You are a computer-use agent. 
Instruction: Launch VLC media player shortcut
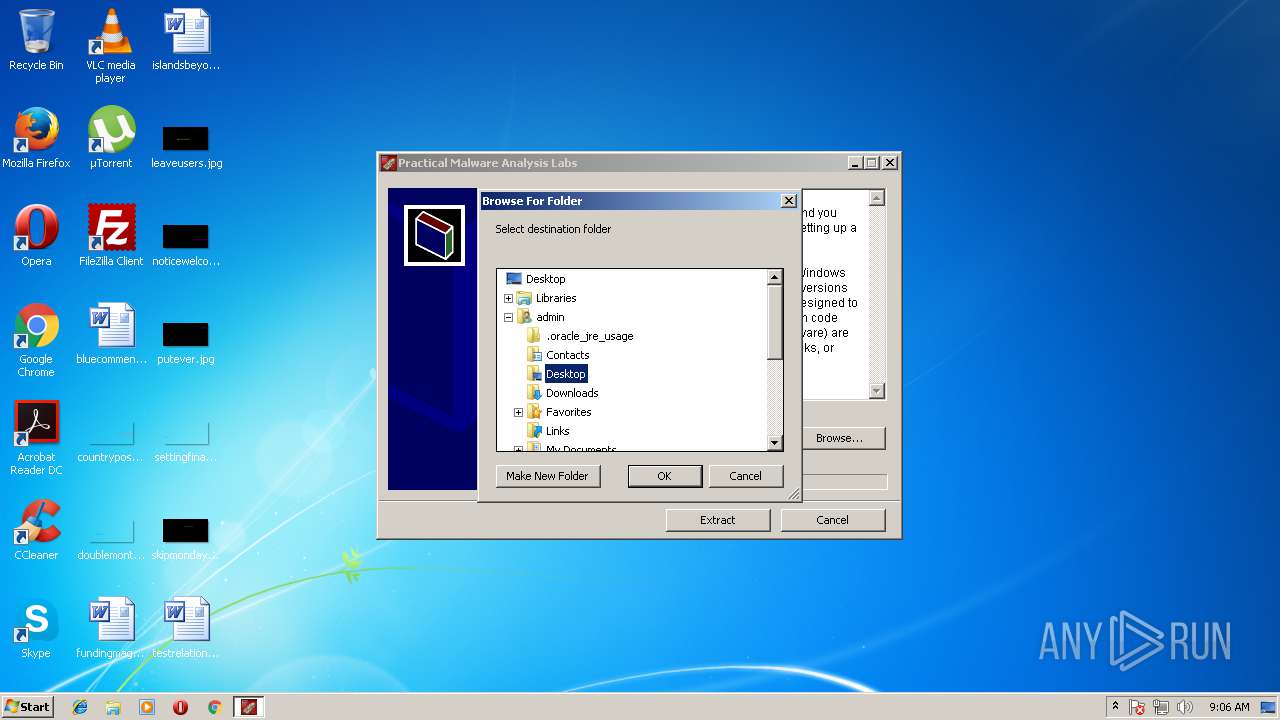pos(110,45)
